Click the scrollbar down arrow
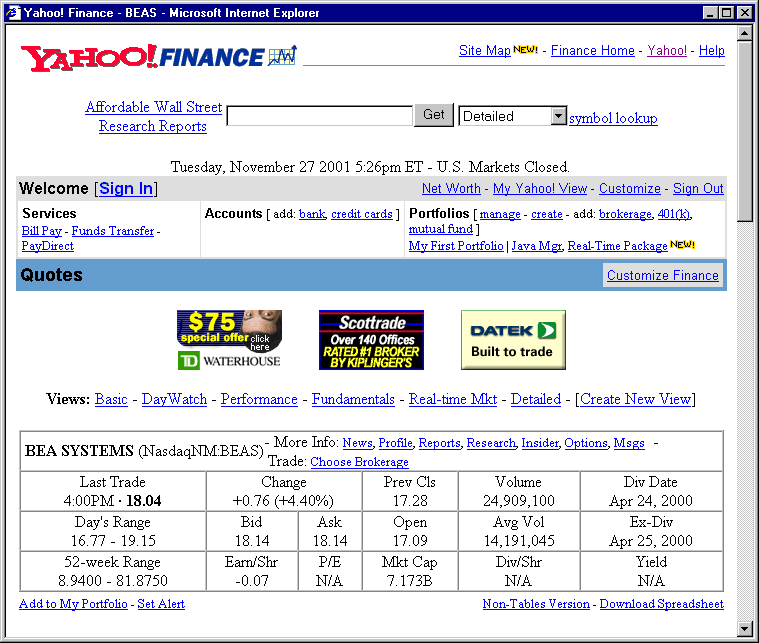Viewport: 759px width, 643px height. [x=744, y=628]
